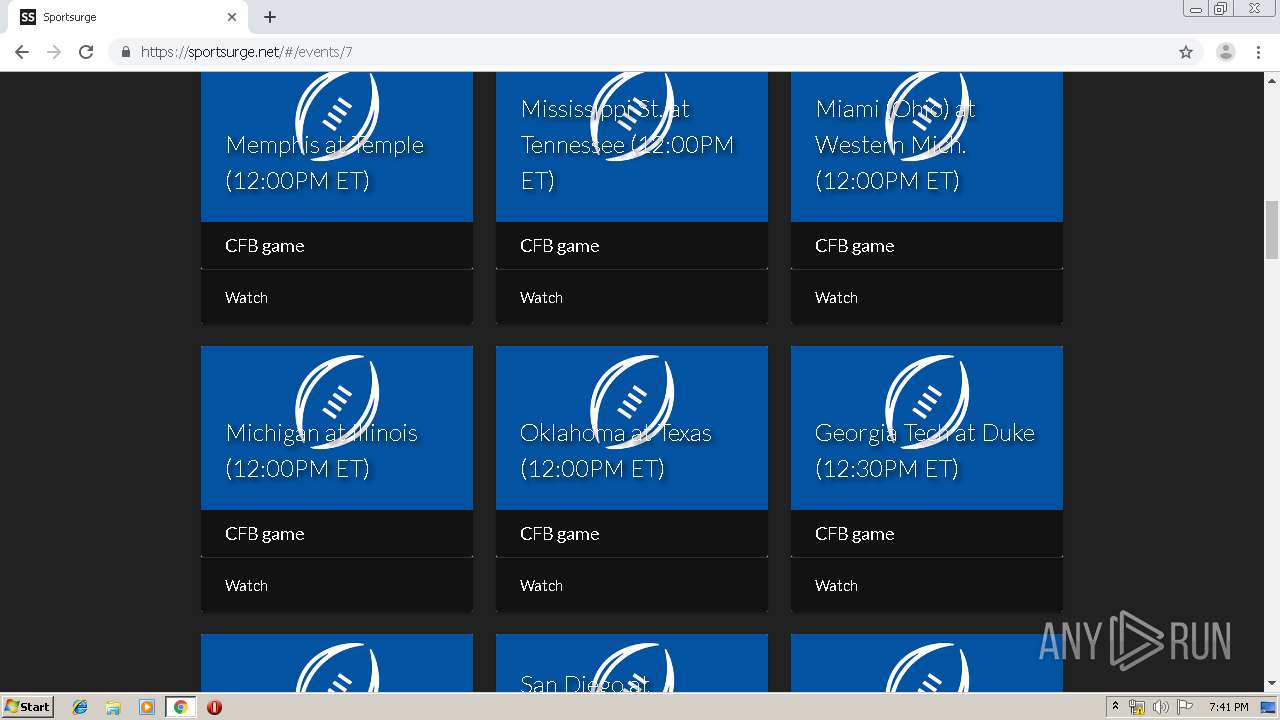Open Mississippi St. at Tennessee card title
Image resolution: width=1280 pixels, height=720 pixels.
point(627,145)
